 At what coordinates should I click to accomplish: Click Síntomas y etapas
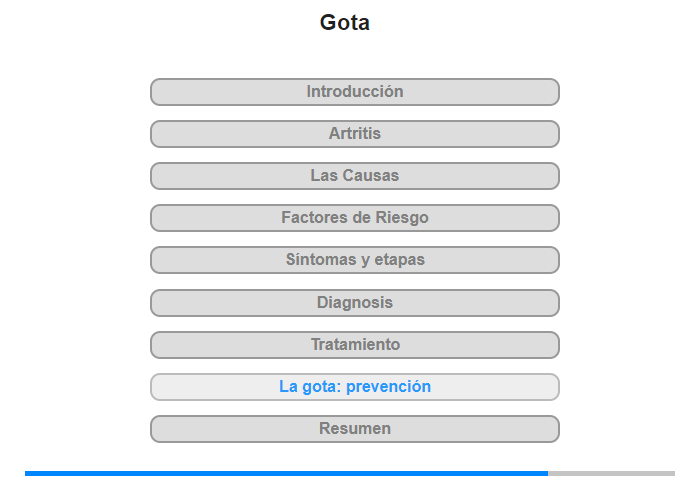[x=354, y=260]
